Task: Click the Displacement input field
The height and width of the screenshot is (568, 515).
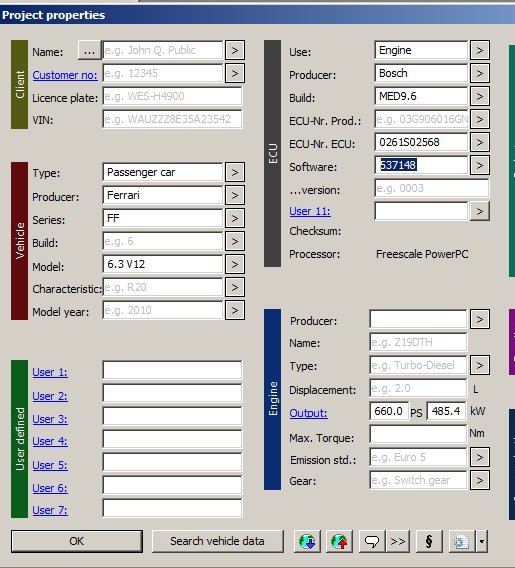Action: pyautogui.click(x=418, y=388)
